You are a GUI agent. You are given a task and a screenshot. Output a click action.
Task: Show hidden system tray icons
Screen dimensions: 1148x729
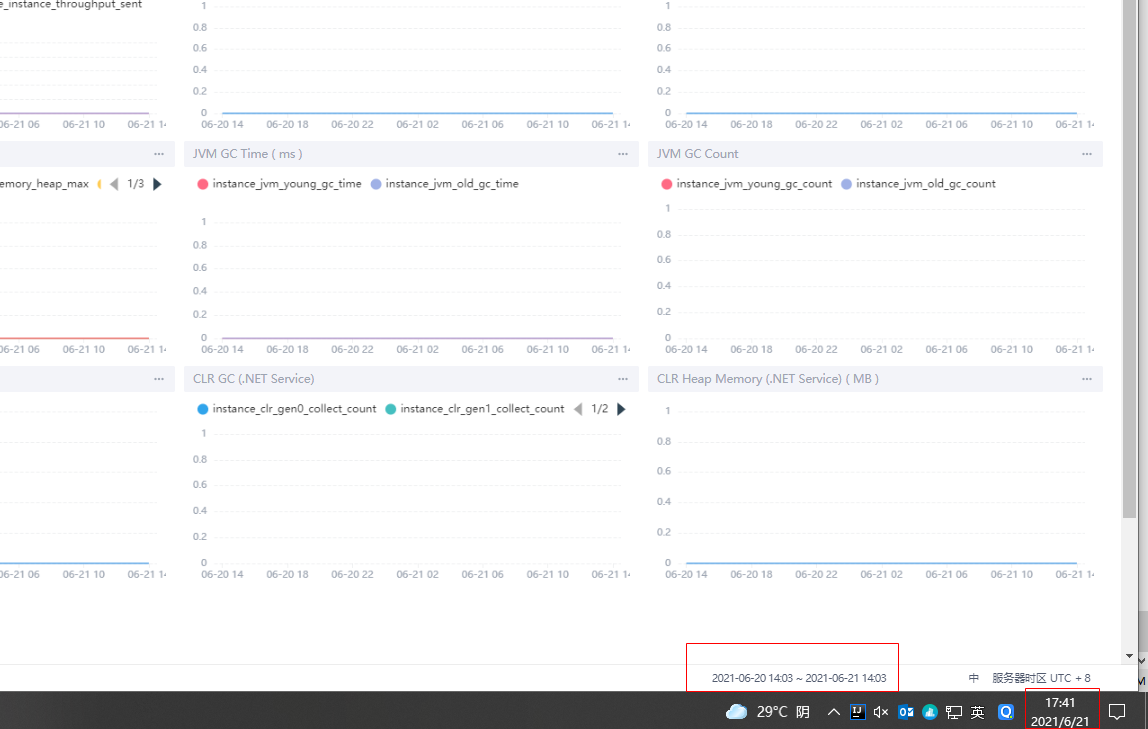point(833,711)
